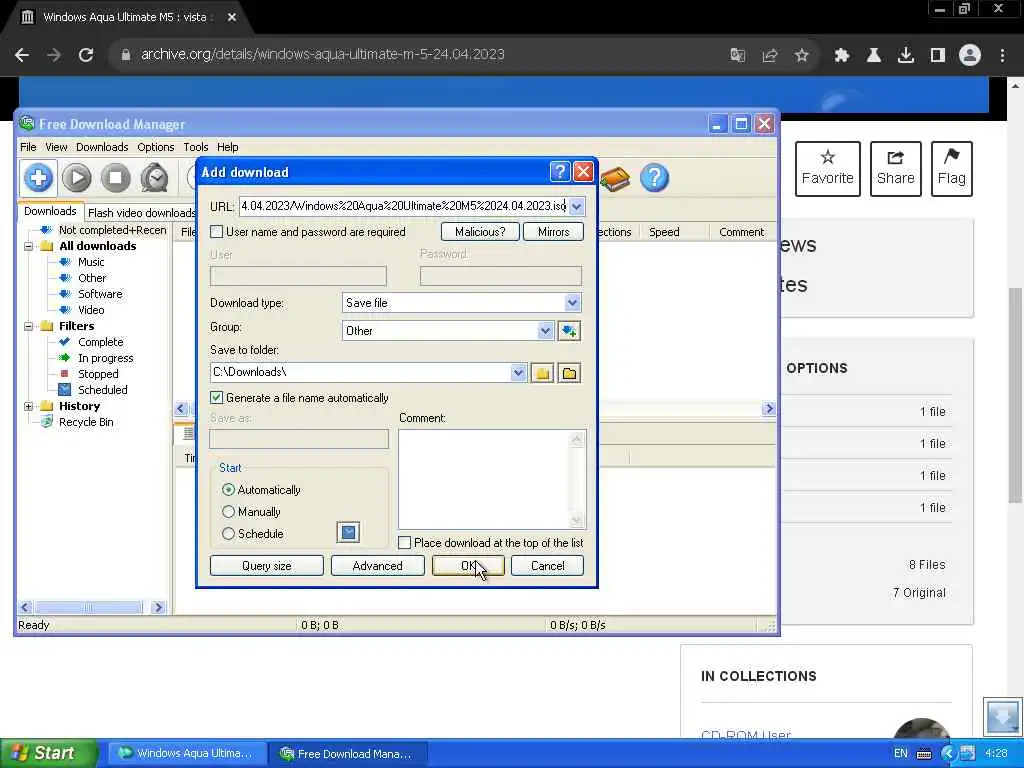Open the browser side panel icon
The width and height of the screenshot is (1024, 768).
tap(938, 55)
